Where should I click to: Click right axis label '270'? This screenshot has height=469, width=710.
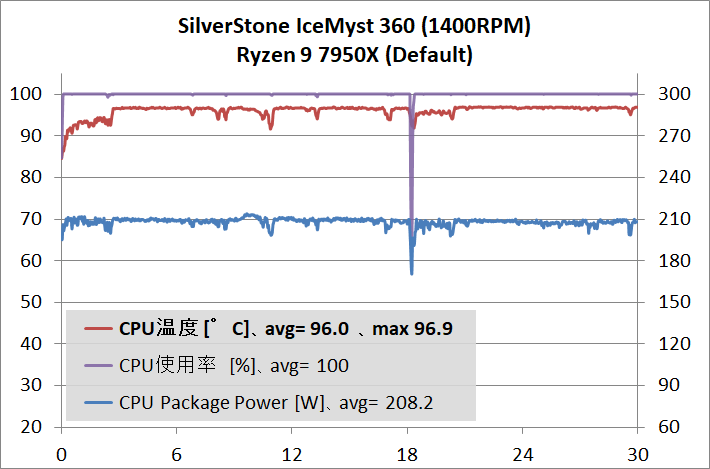(674, 136)
